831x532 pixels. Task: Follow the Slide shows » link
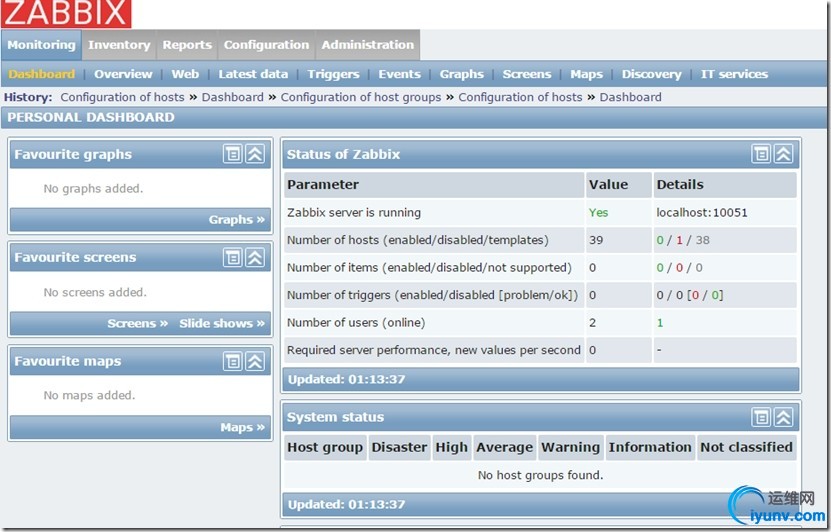click(222, 323)
